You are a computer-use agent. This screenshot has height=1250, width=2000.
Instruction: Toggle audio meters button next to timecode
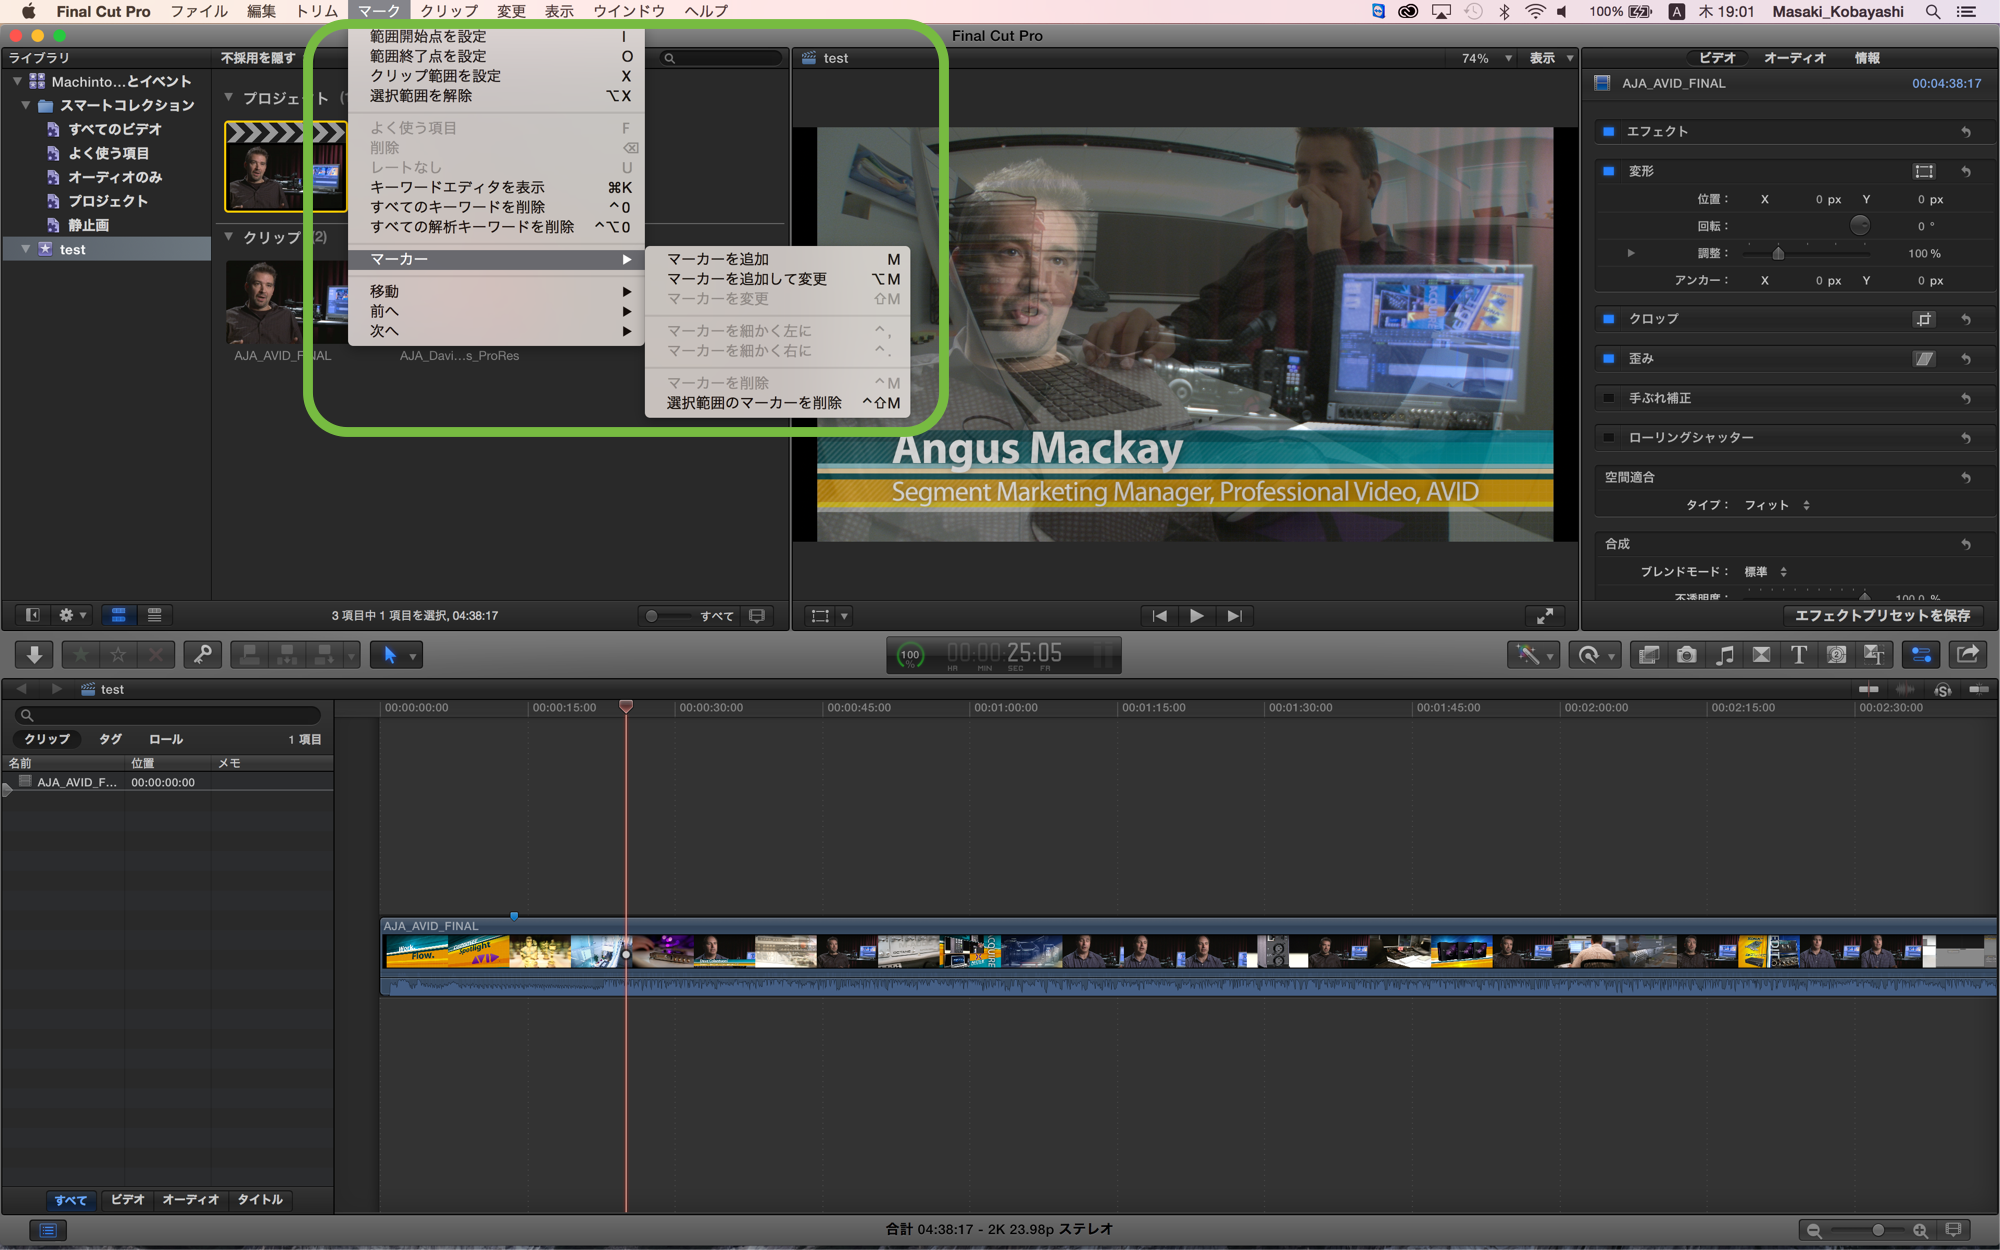coord(1103,656)
